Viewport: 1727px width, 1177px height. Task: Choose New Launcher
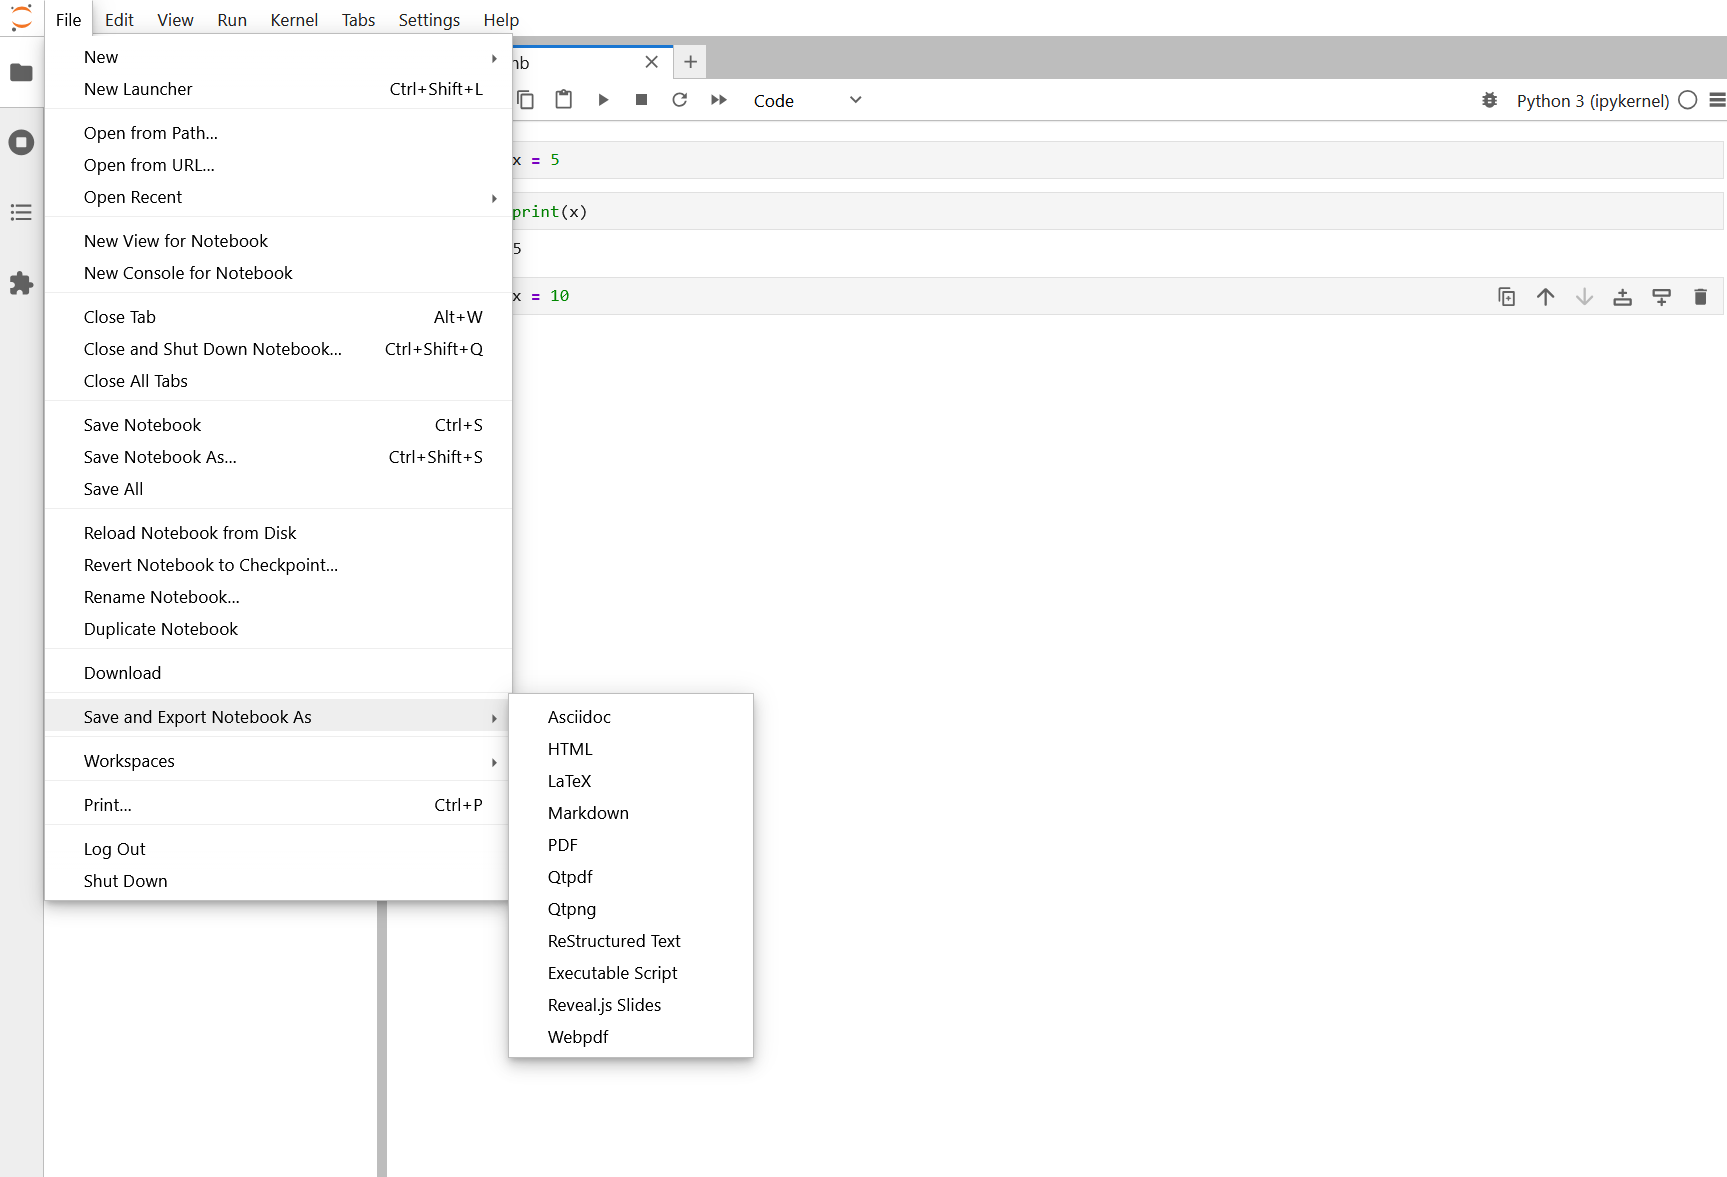tap(278, 89)
